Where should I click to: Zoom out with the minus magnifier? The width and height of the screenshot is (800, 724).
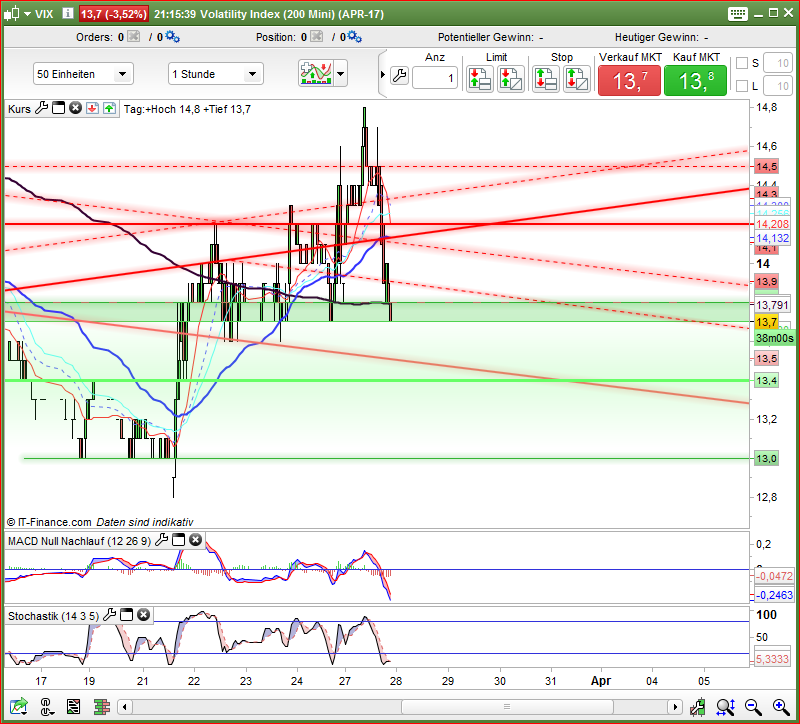click(x=753, y=707)
